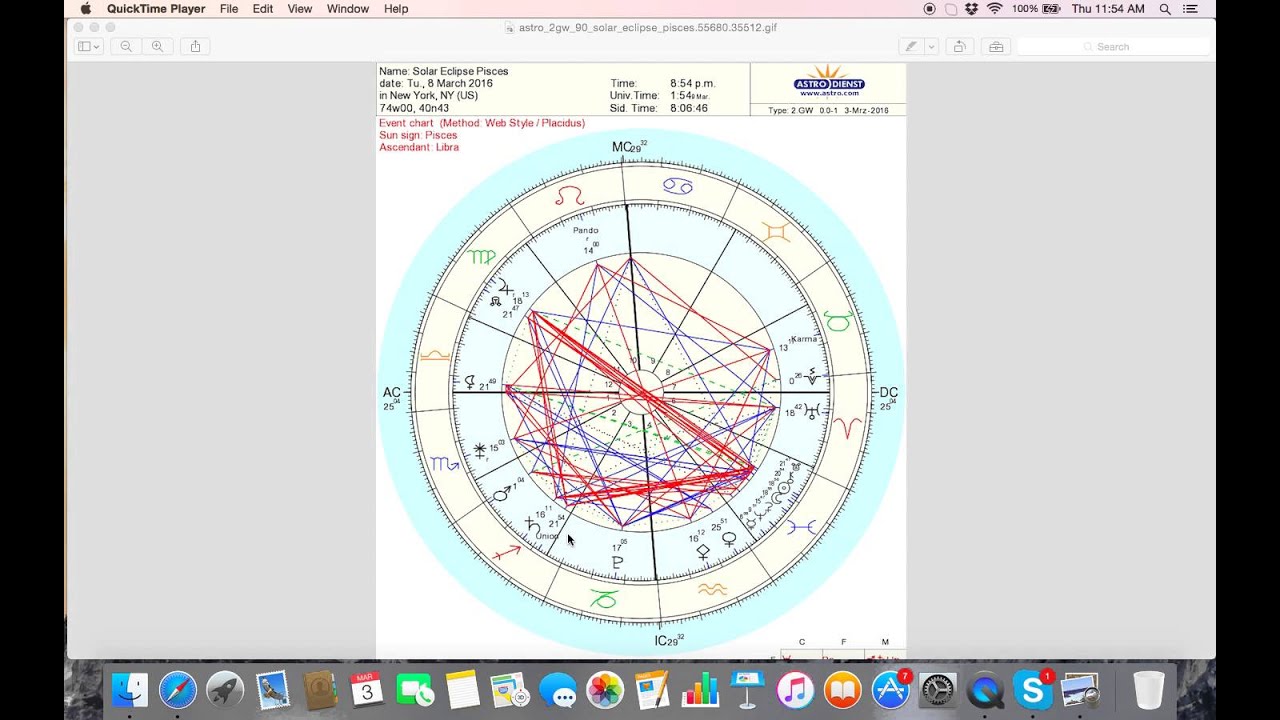Click the 'Union' label in the chart

[x=546, y=536]
